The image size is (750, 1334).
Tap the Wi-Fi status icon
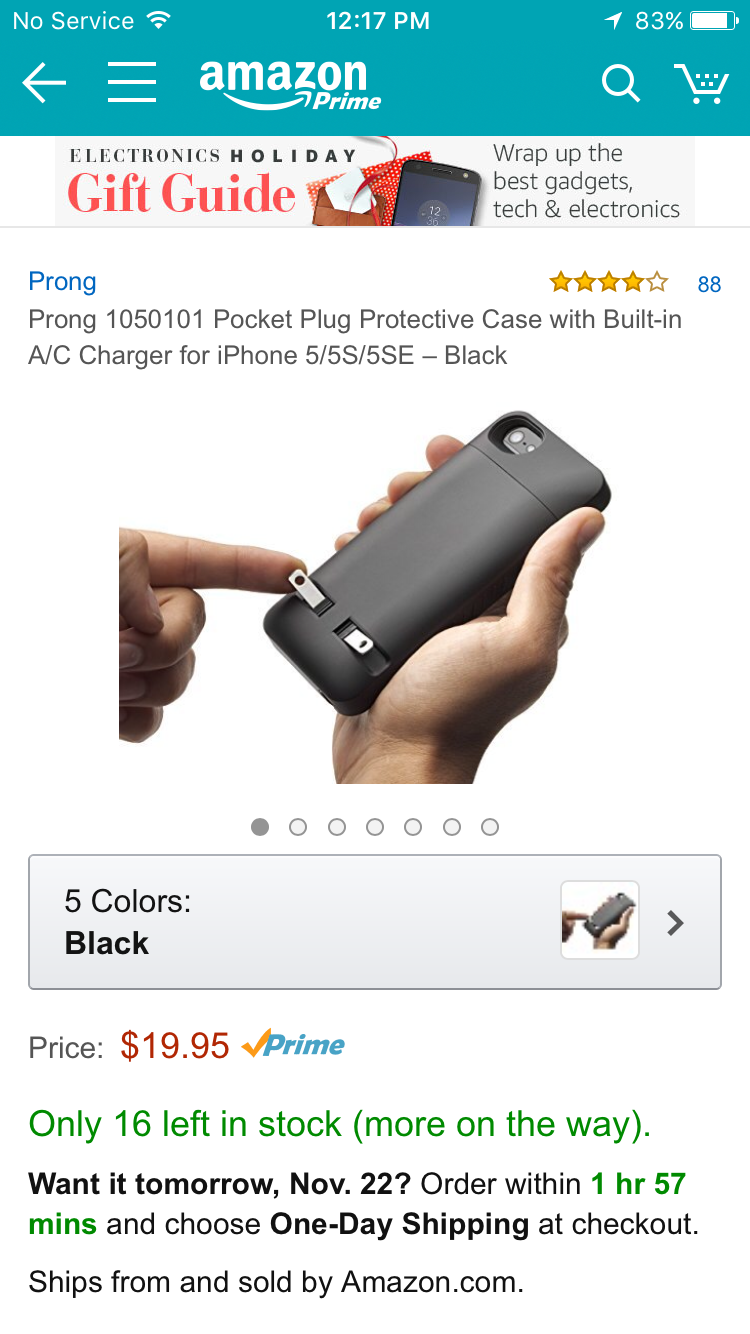tap(158, 20)
